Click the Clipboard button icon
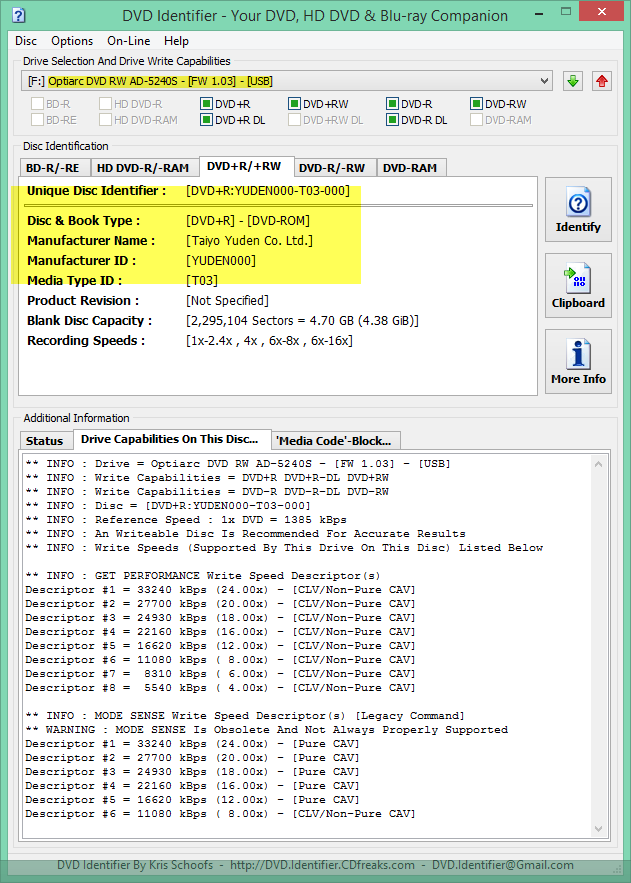 578,279
